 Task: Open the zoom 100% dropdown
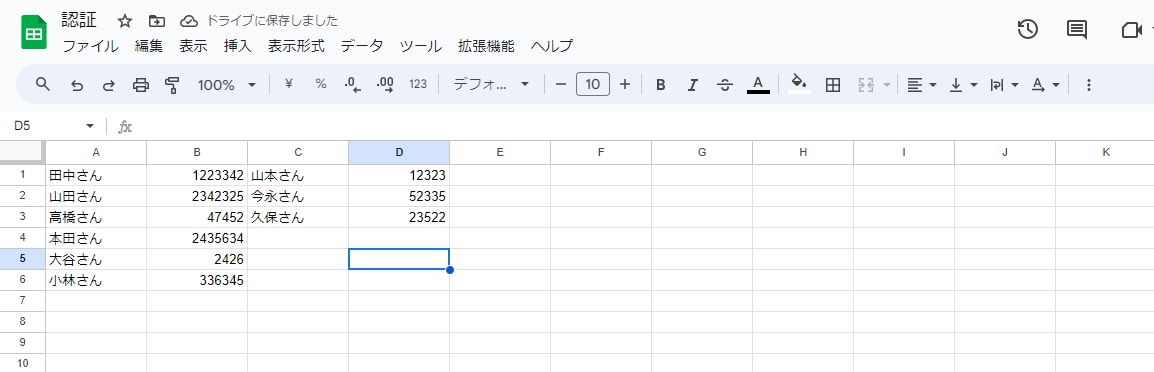227,85
